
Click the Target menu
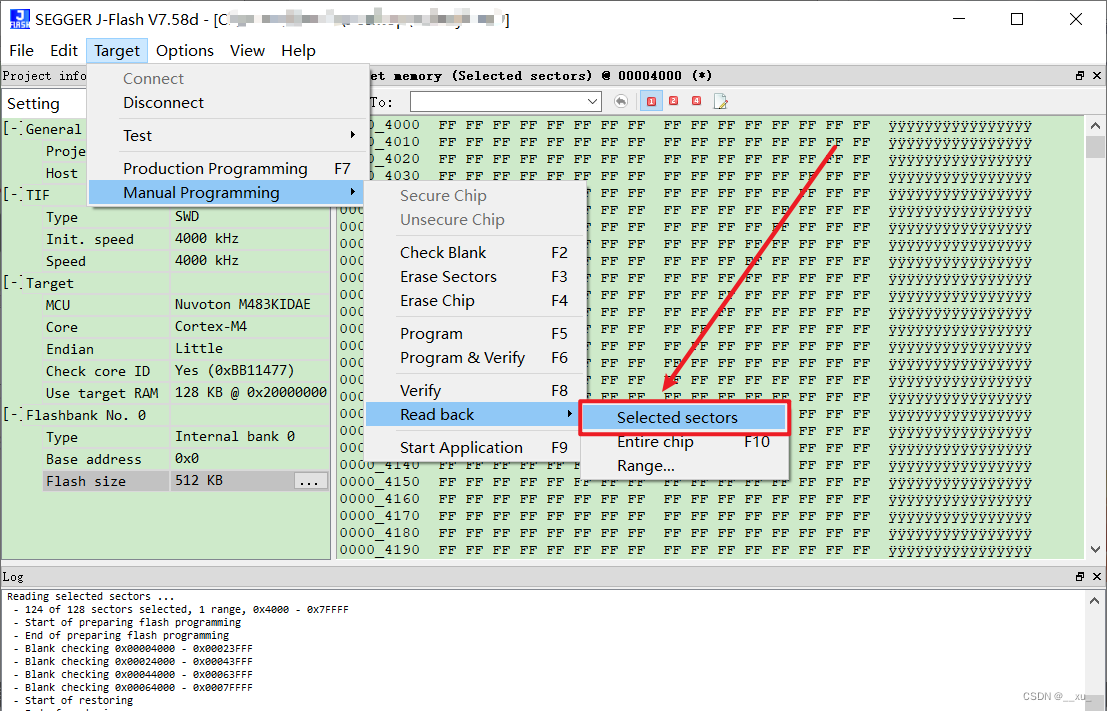(x=116, y=51)
